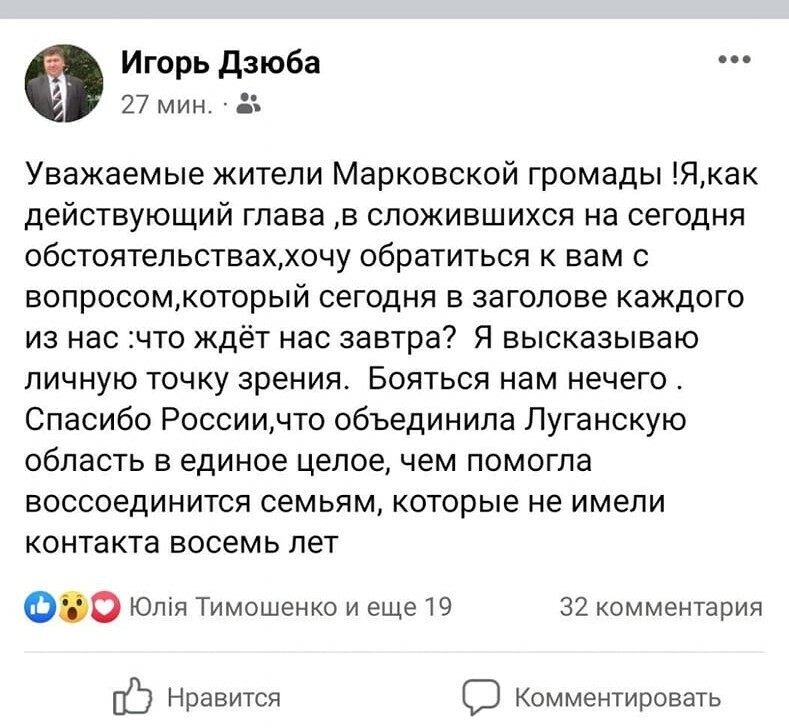Open Игорь Дзюба's profile picture
This screenshot has width=789, height=728.
(64, 82)
